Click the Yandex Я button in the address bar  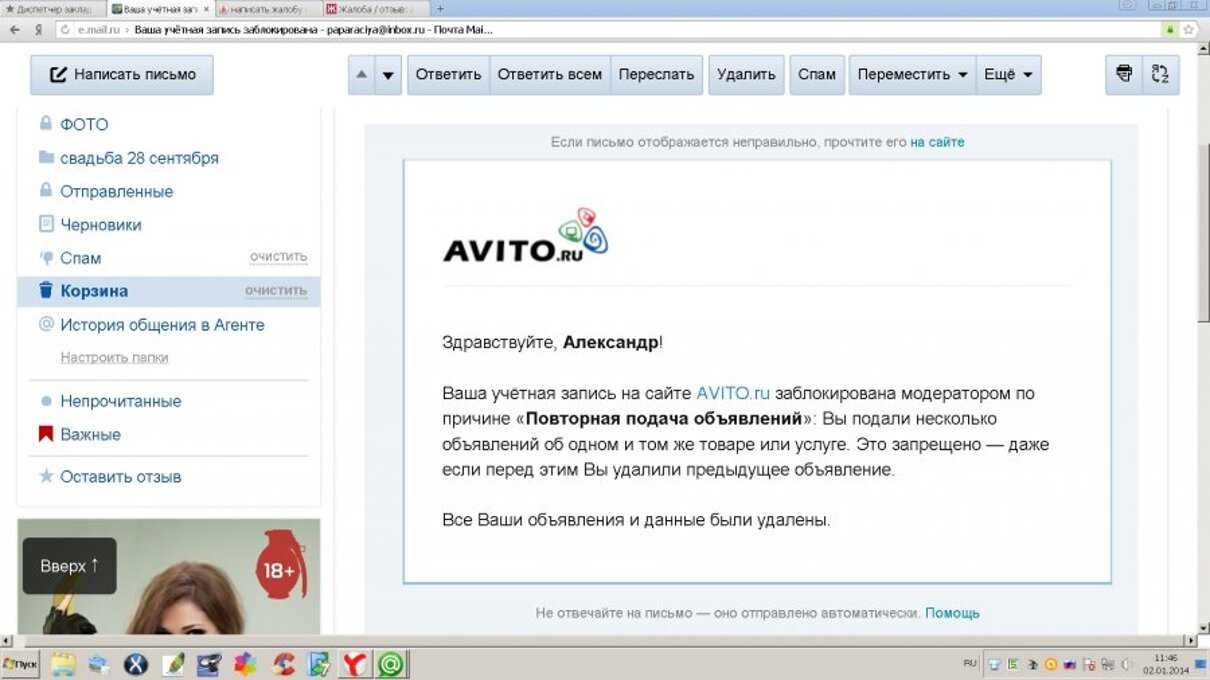click(38, 30)
